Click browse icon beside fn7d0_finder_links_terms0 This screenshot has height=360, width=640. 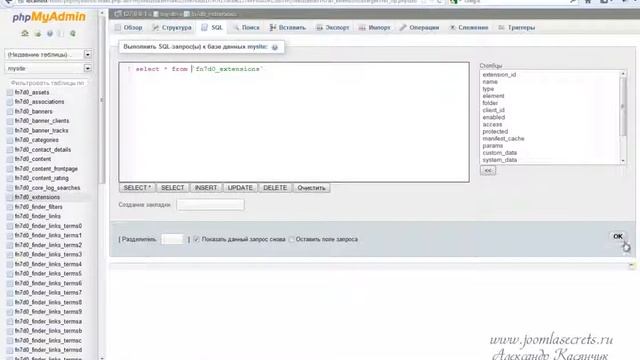(x=10, y=226)
